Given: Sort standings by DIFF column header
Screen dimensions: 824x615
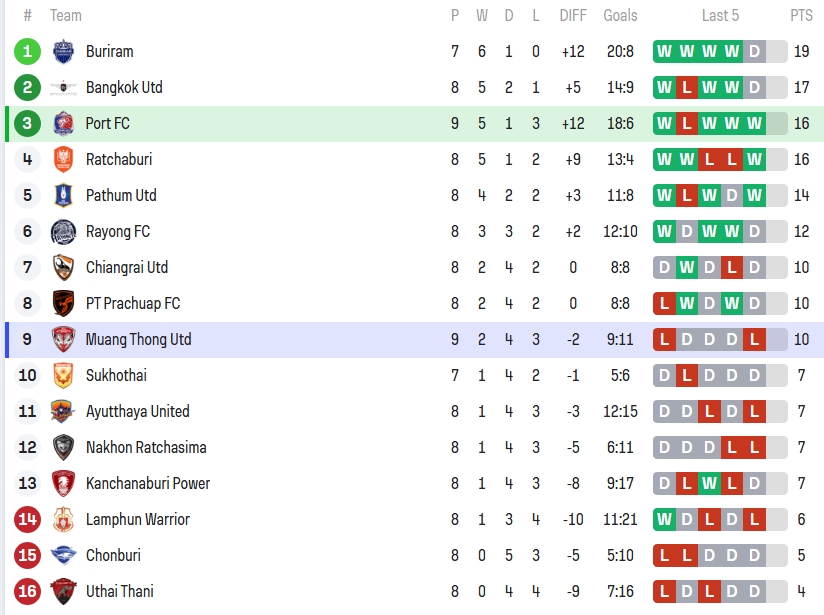Looking at the screenshot, I should click(573, 15).
